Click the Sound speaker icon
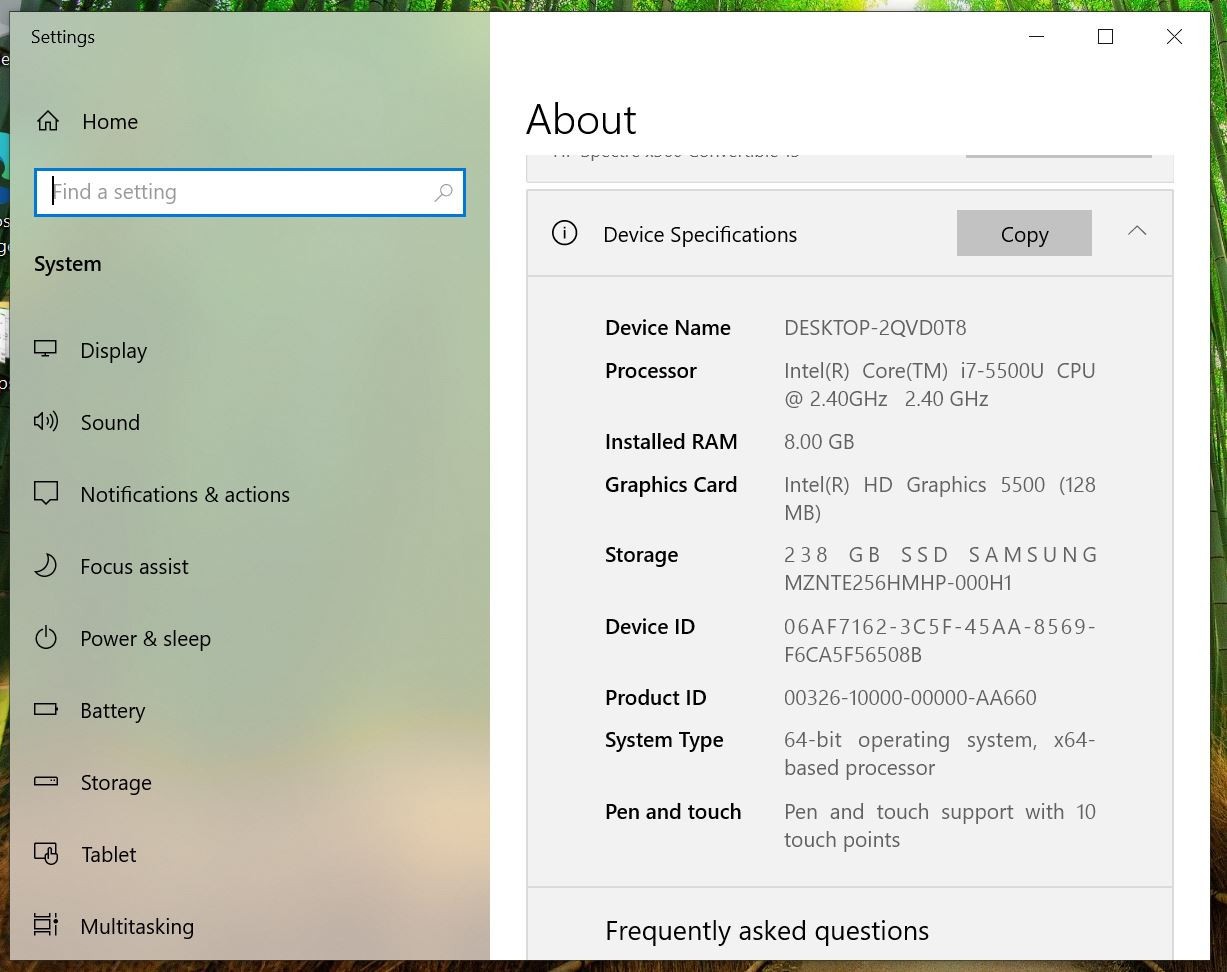 46,421
